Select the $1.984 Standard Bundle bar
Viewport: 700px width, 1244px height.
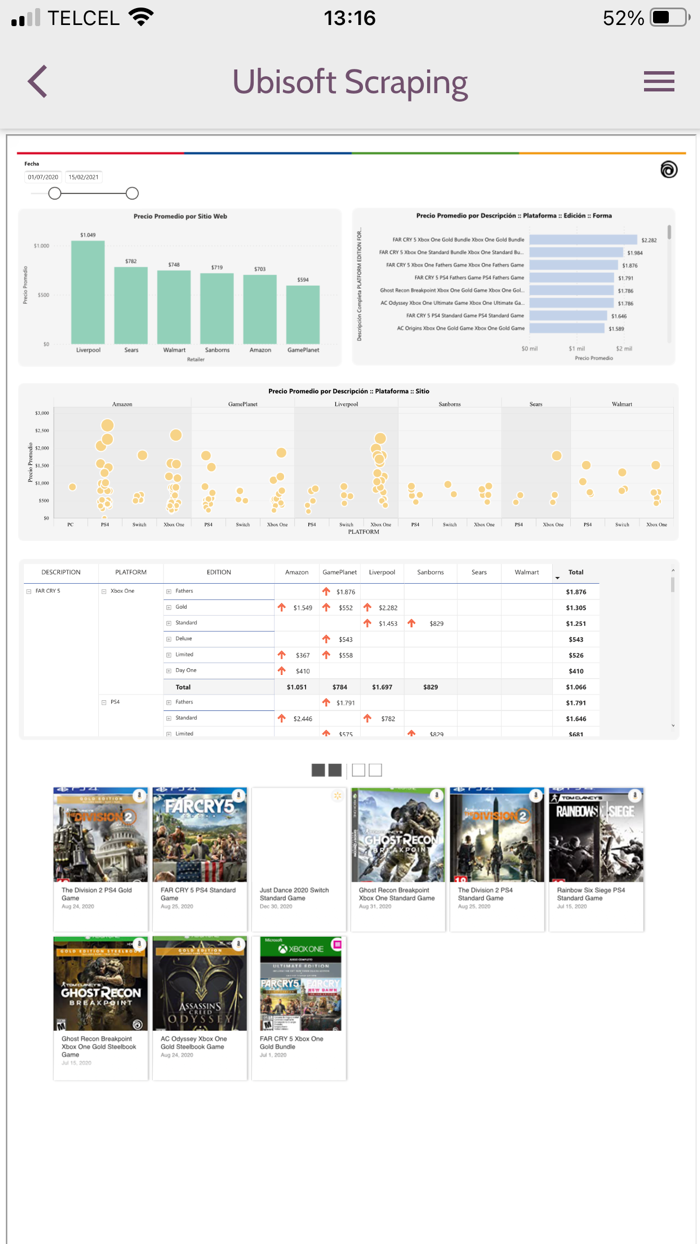(x=577, y=253)
